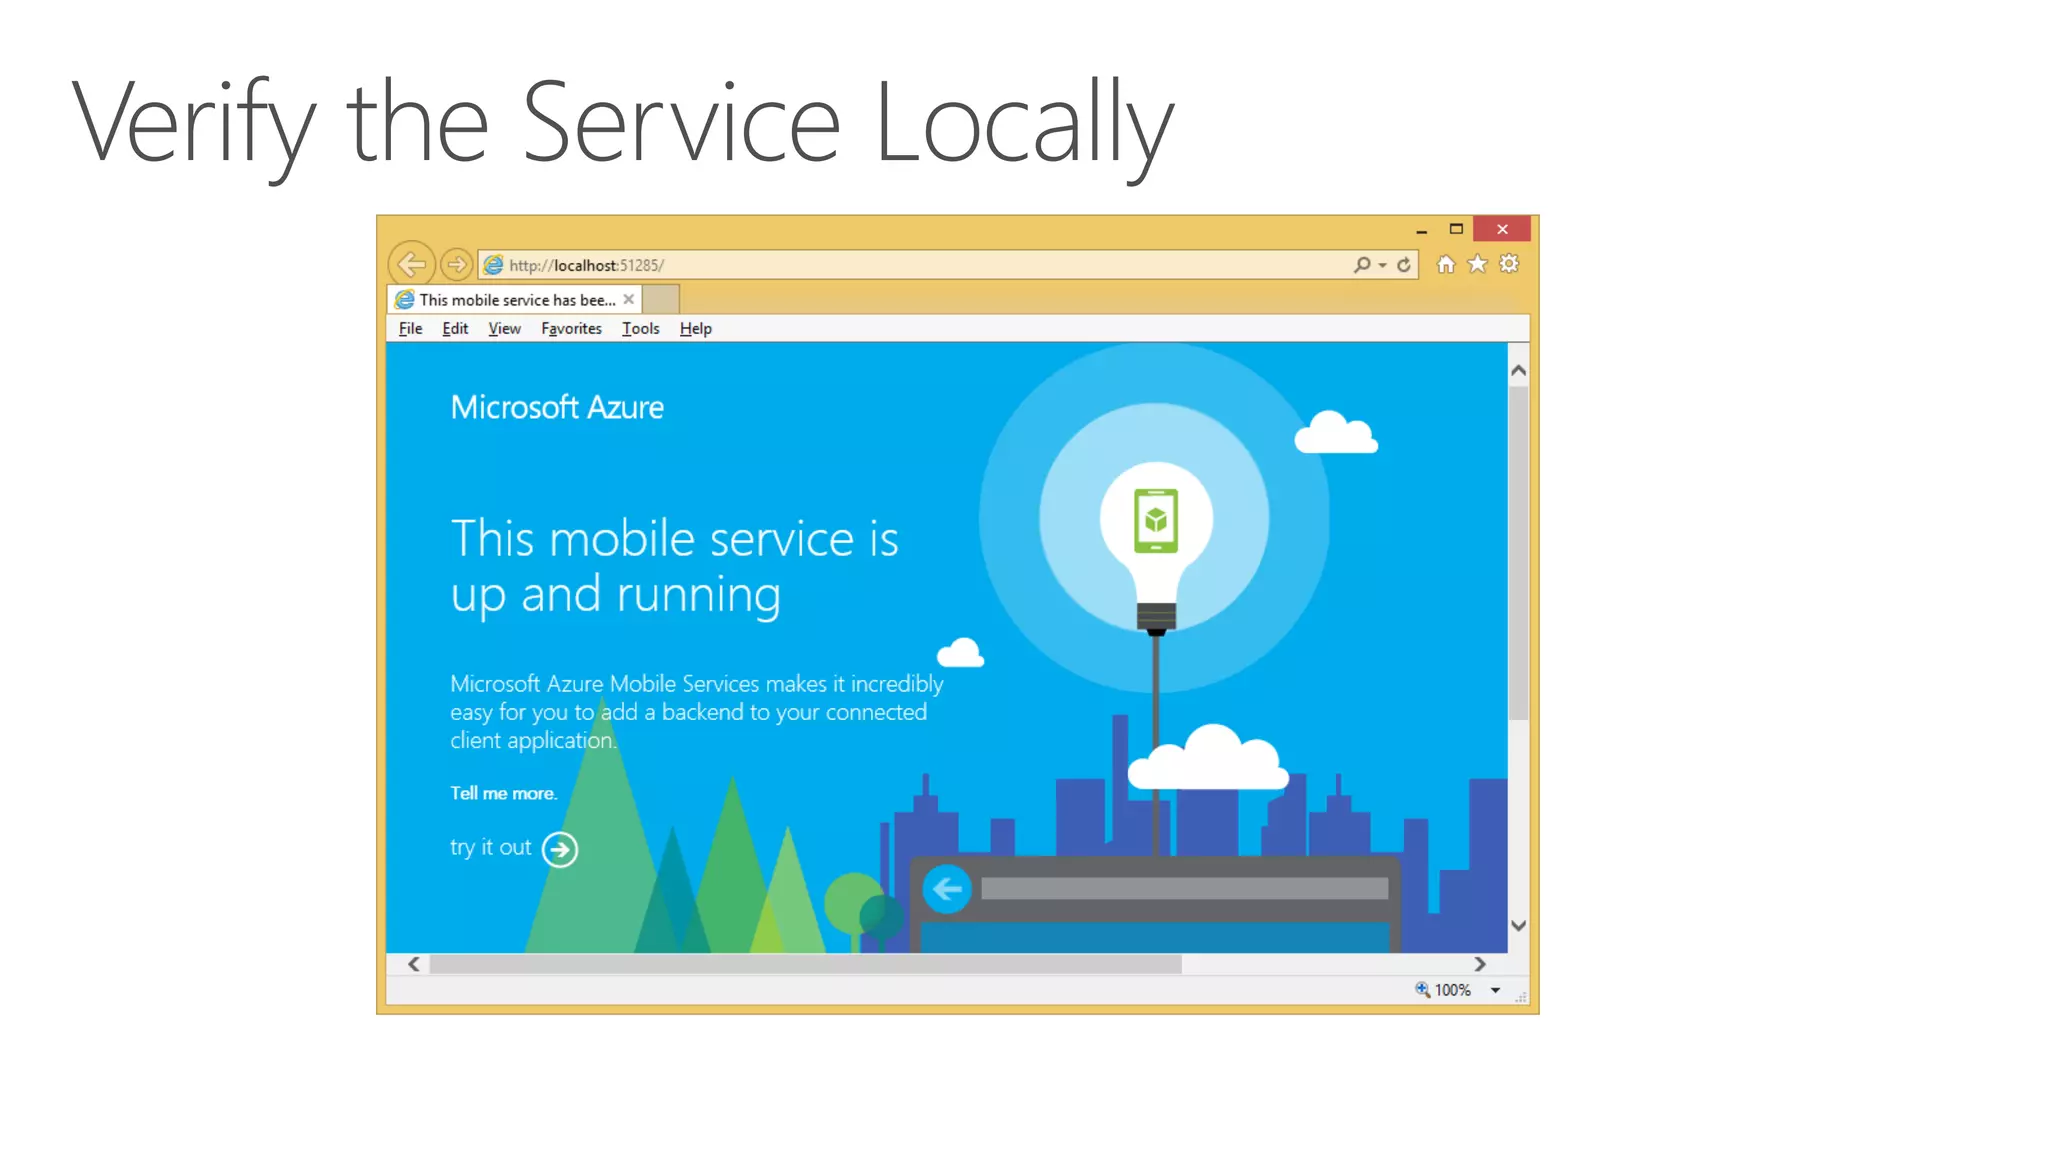Open the zoom level dropdown arrow

[1496, 990]
